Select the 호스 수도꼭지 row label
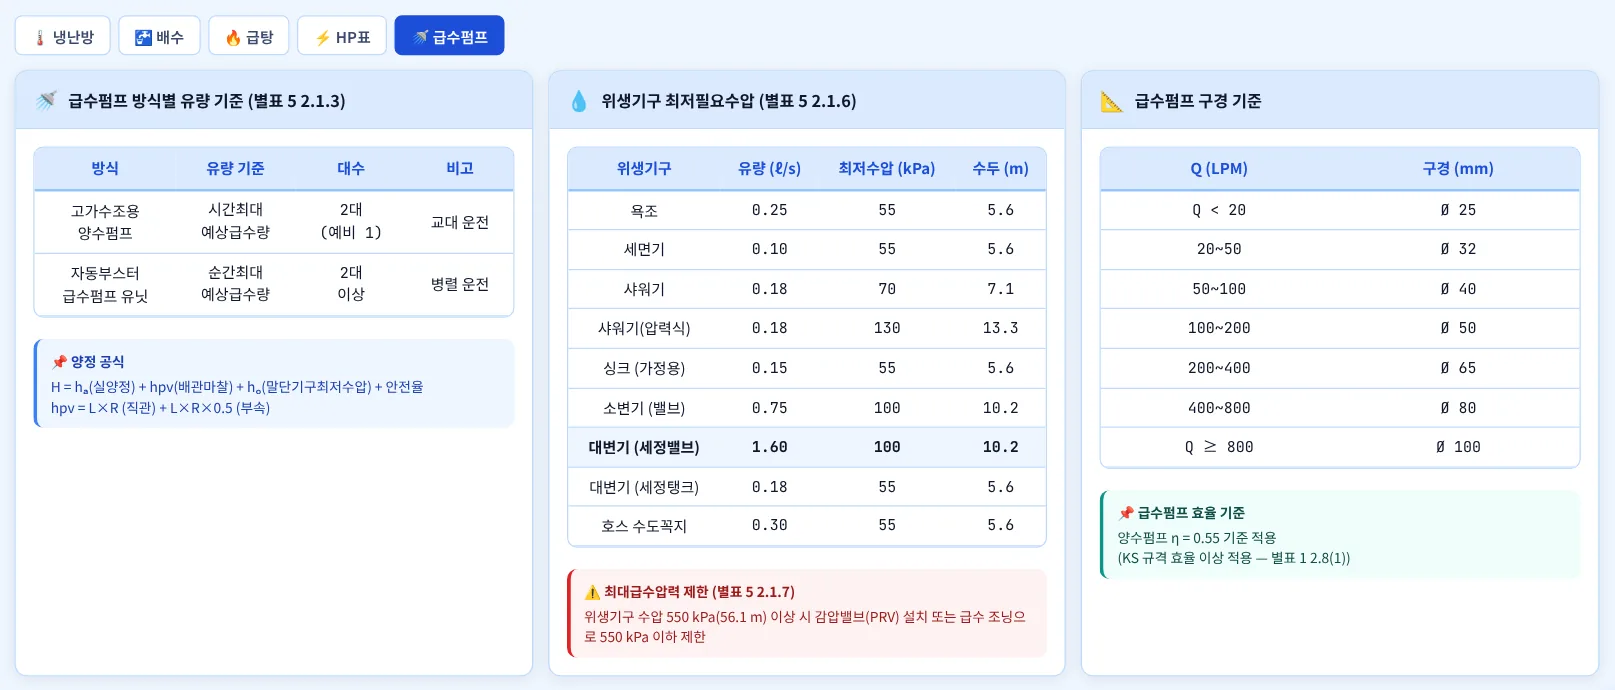The height and width of the screenshot is (690, 1615). pos(644,527)
